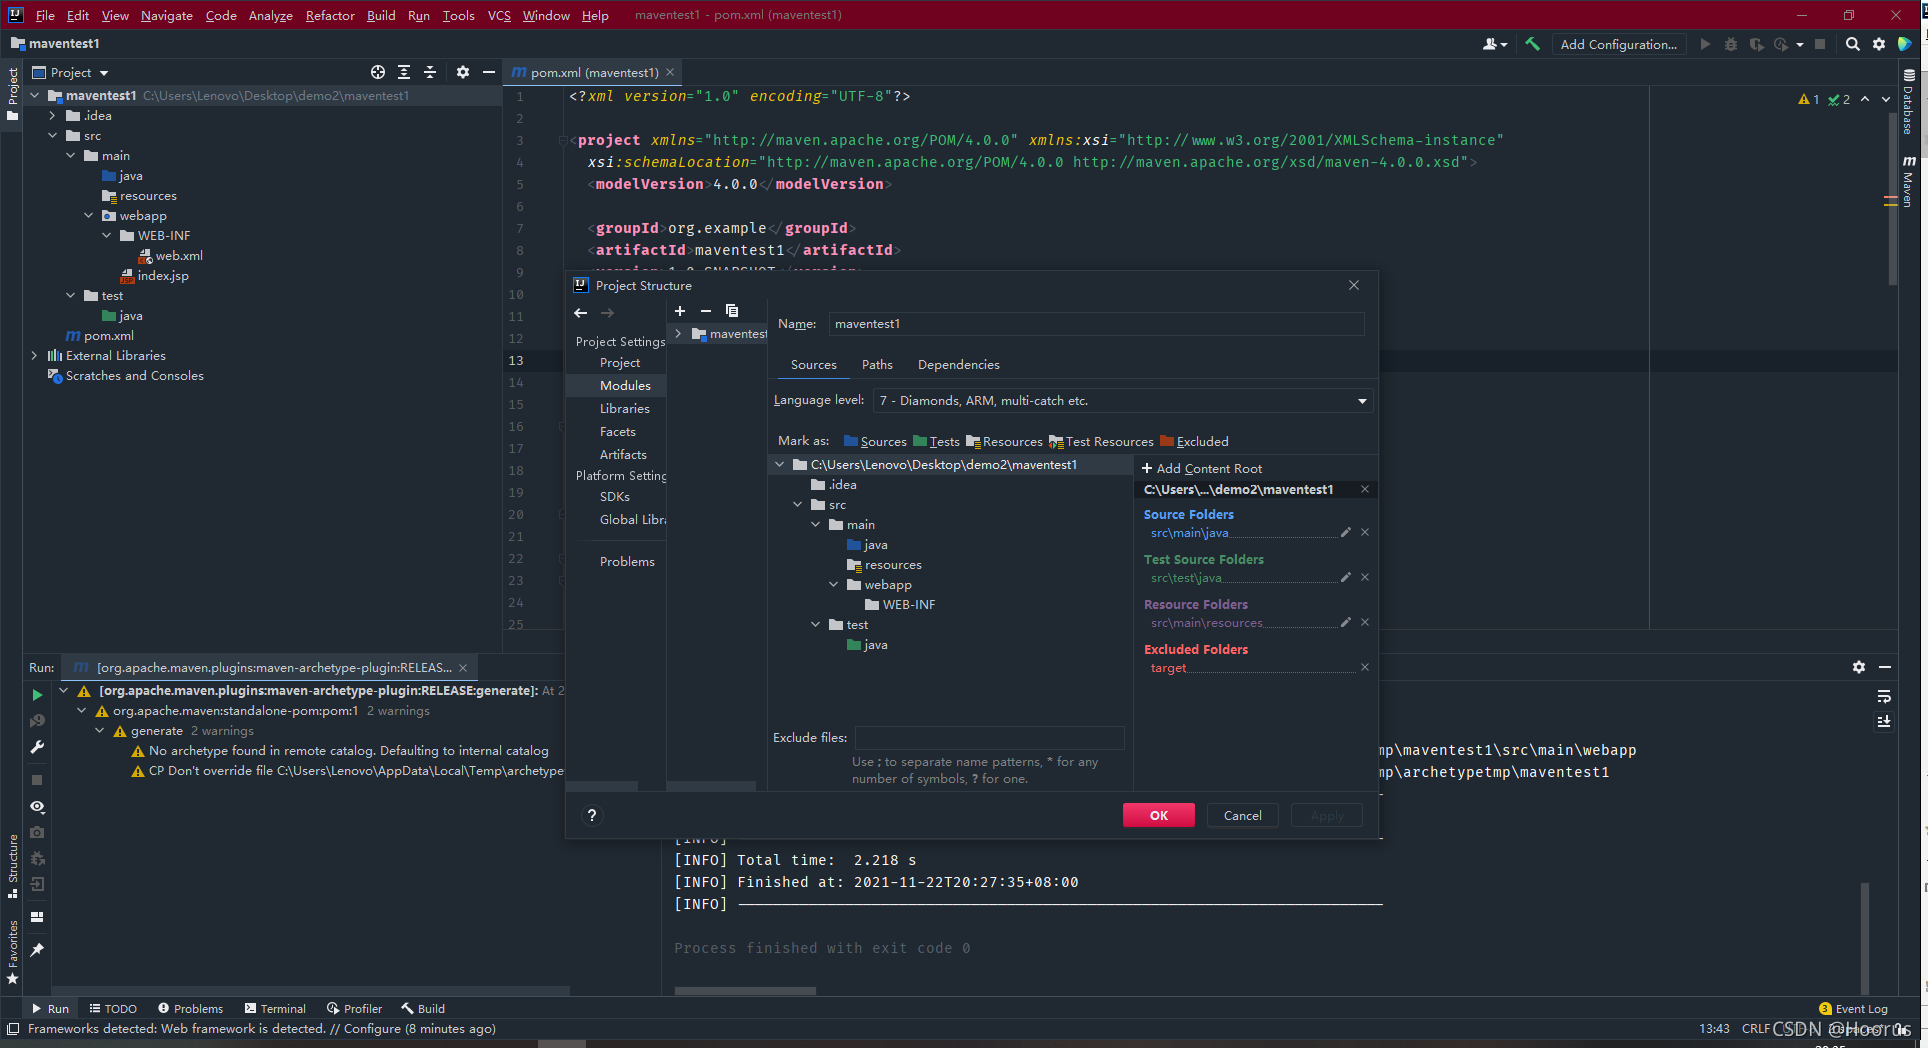1928x1048 pixels.
Task: Copy the selected module icon
Action: coord(732,311)
